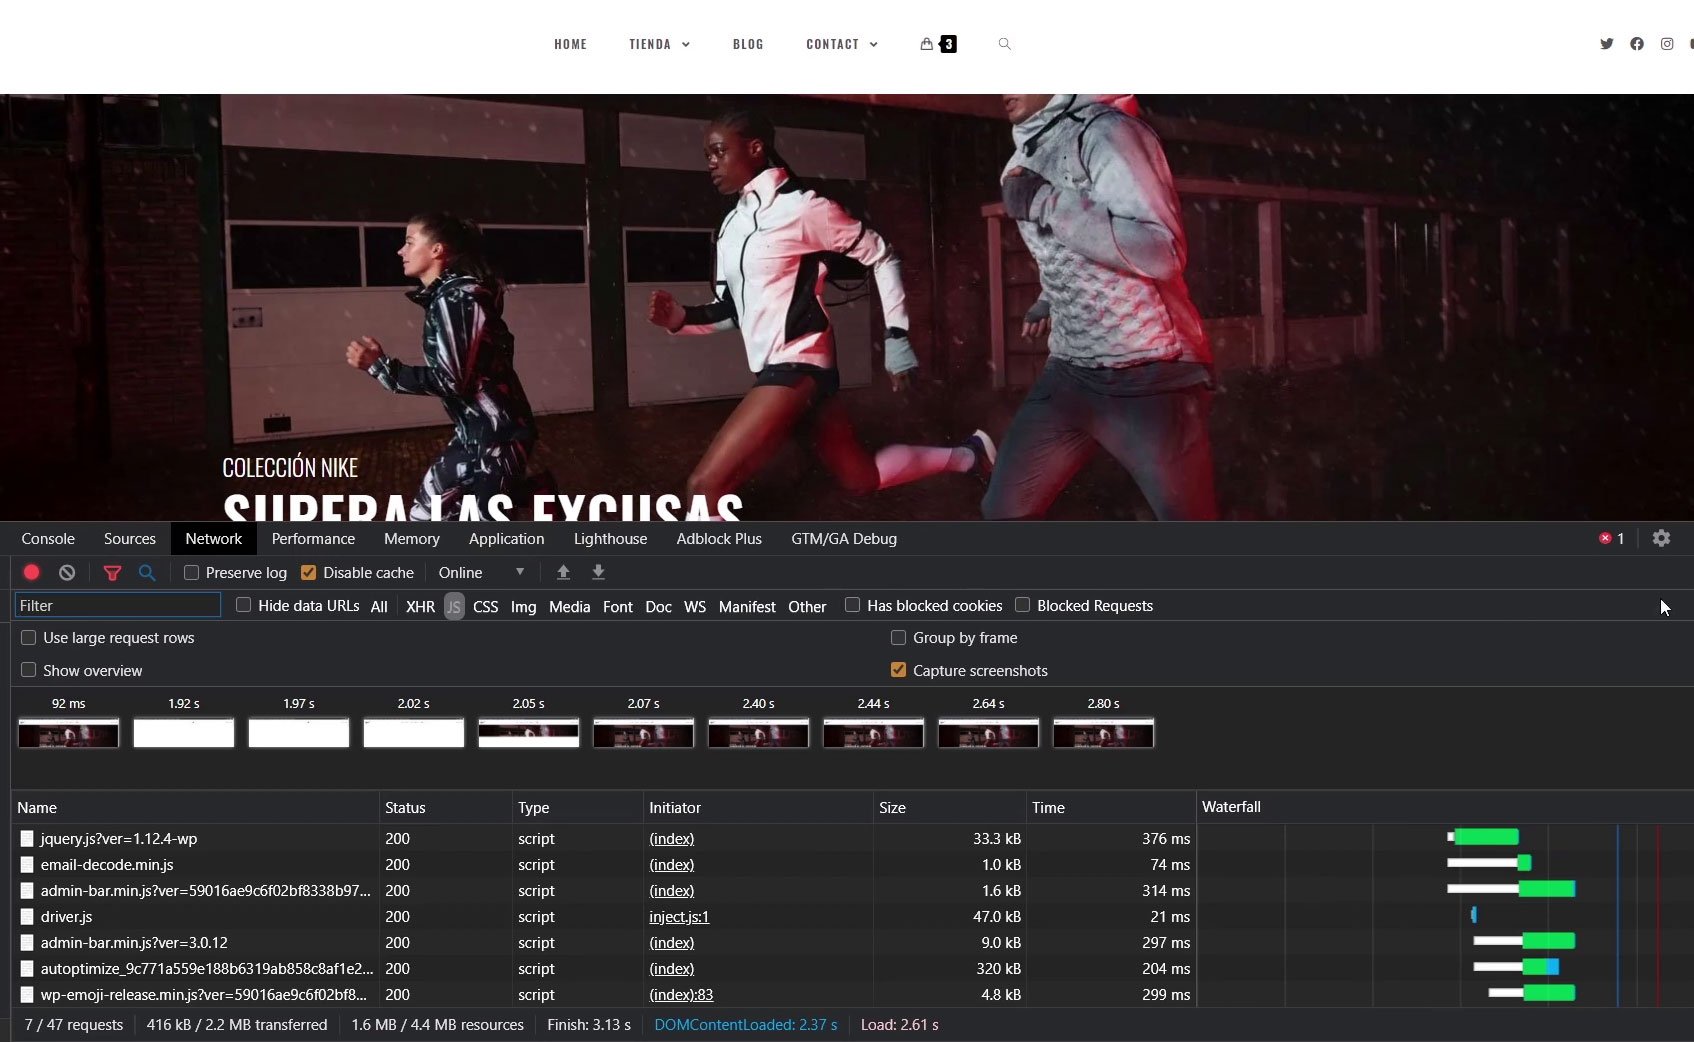The height and width of the screenshot is (1042, 1694).
Task: Check Has blocked cookies
Action: (852, 605)
